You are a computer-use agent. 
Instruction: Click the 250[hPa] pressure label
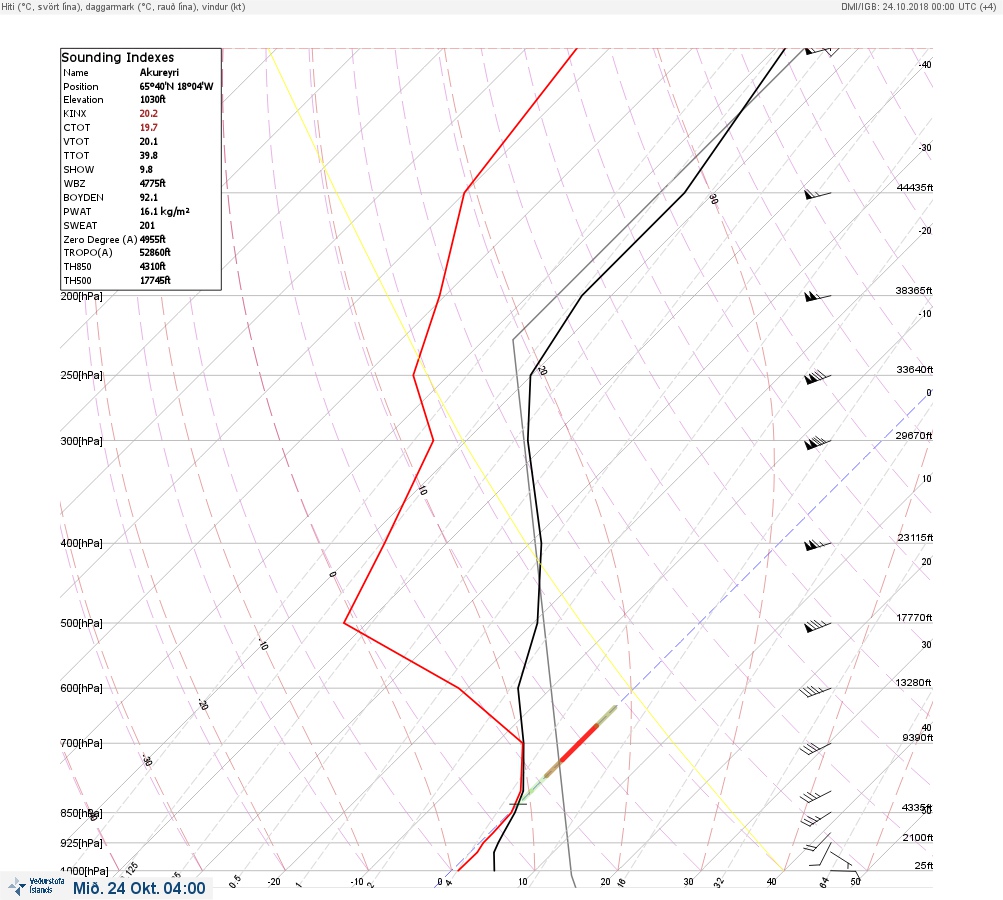(x=81, y=375)
